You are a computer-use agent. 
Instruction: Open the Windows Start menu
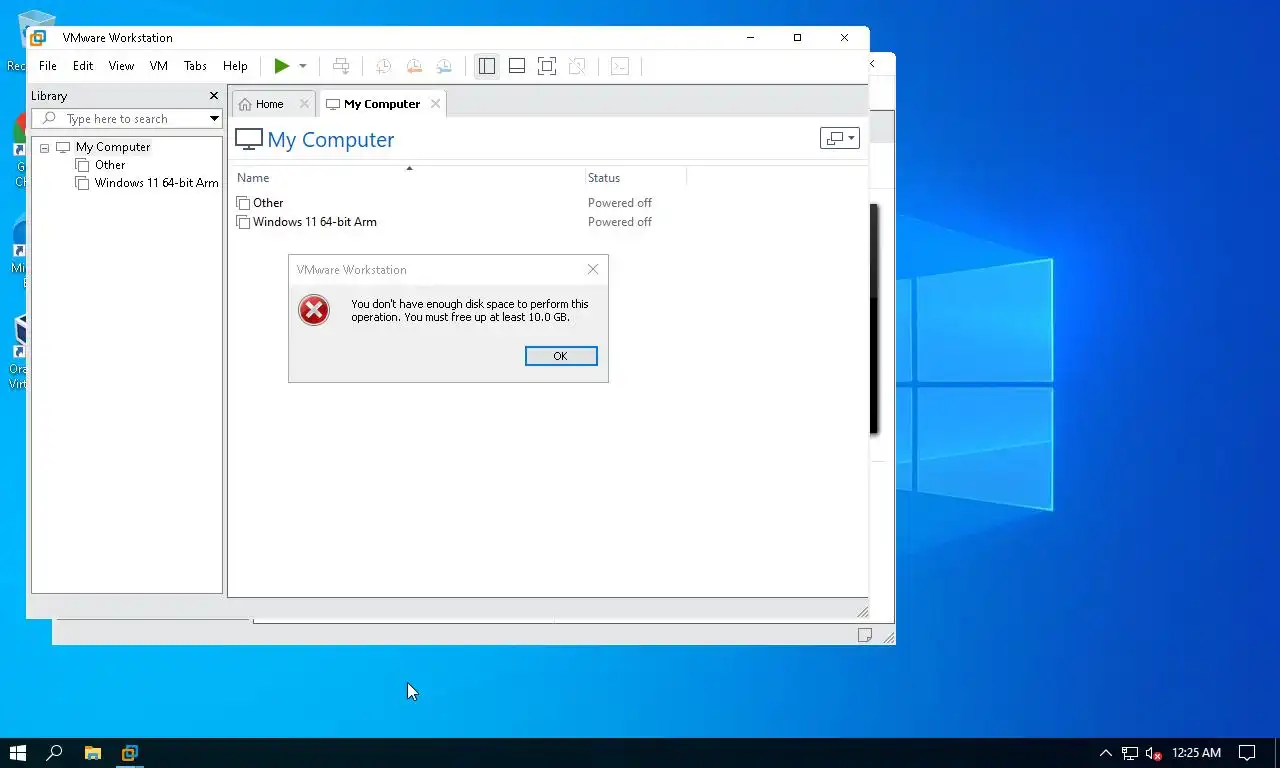17,753
